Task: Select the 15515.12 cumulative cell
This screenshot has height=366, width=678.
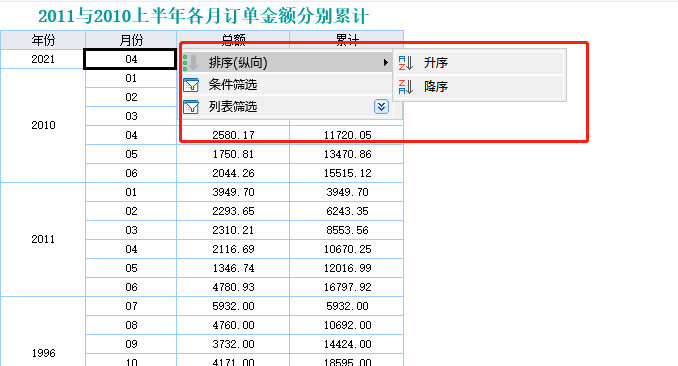Action: (x=347, y=173)
